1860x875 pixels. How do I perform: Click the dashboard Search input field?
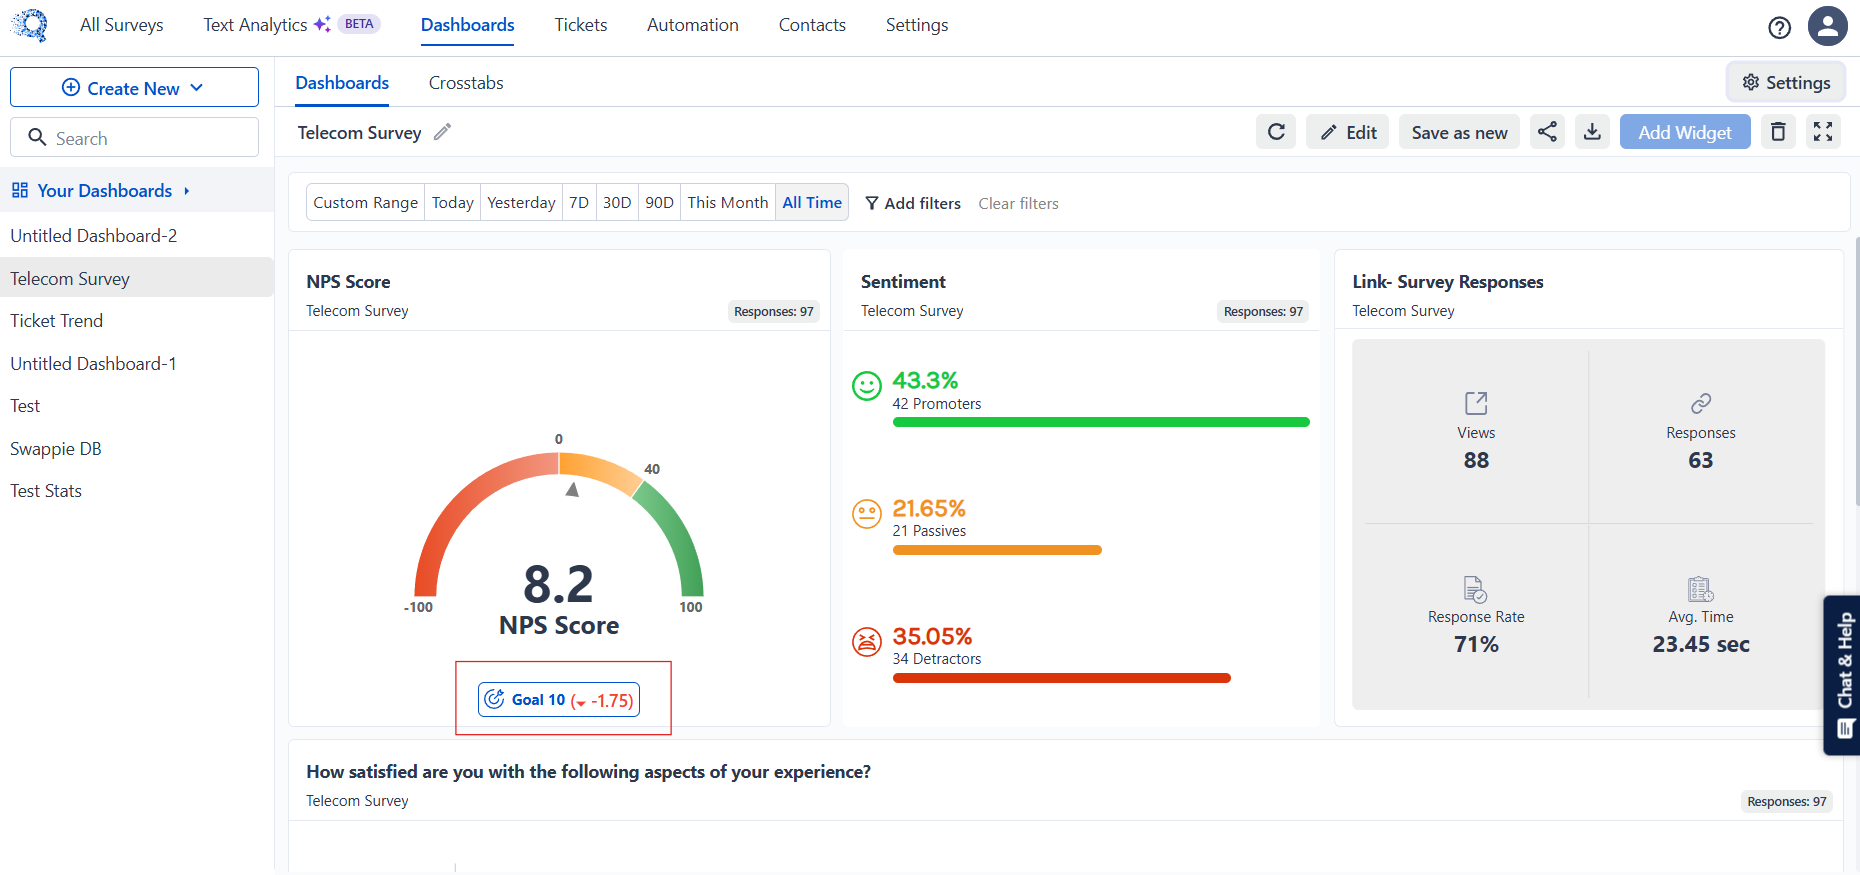tap(134, 138)
